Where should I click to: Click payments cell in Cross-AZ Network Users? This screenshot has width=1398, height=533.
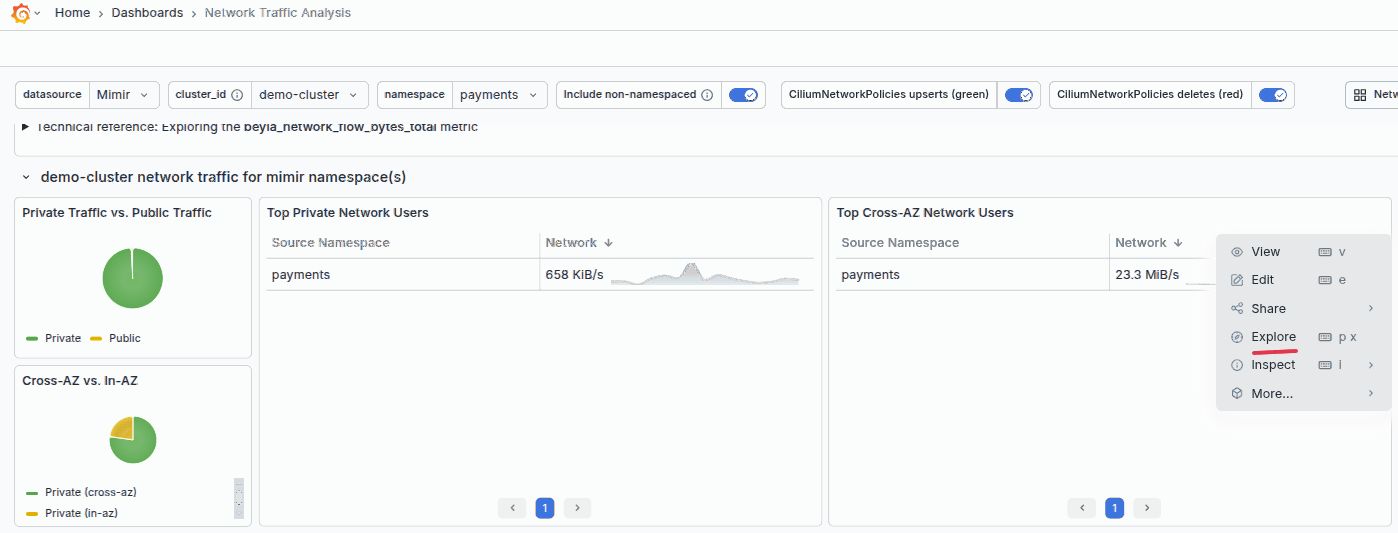click(871, 275)
